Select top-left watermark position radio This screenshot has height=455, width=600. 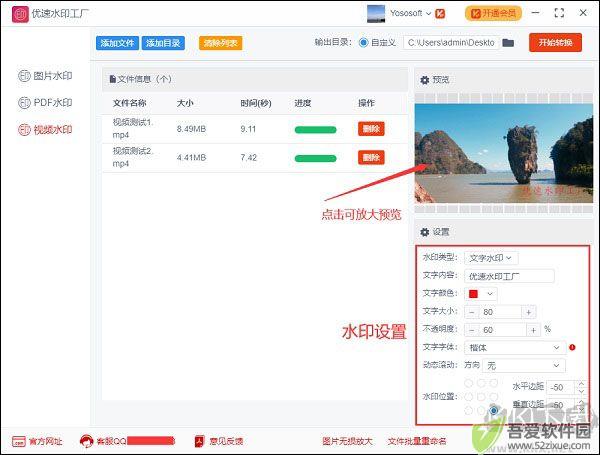coord(468,383)
